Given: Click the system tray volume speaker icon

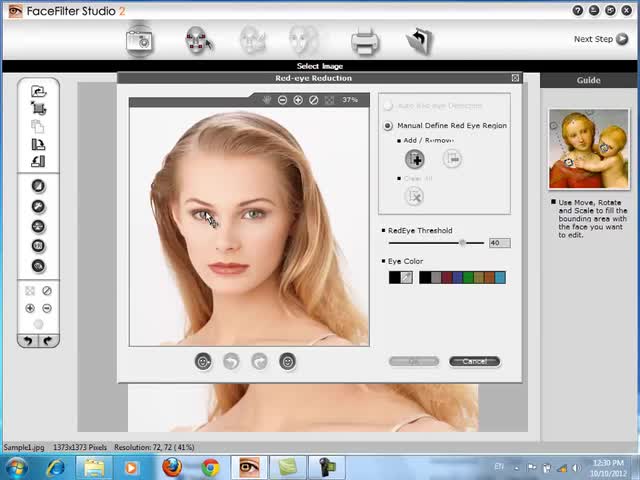Looking at the screenshot, I should (x=577, y=468).
